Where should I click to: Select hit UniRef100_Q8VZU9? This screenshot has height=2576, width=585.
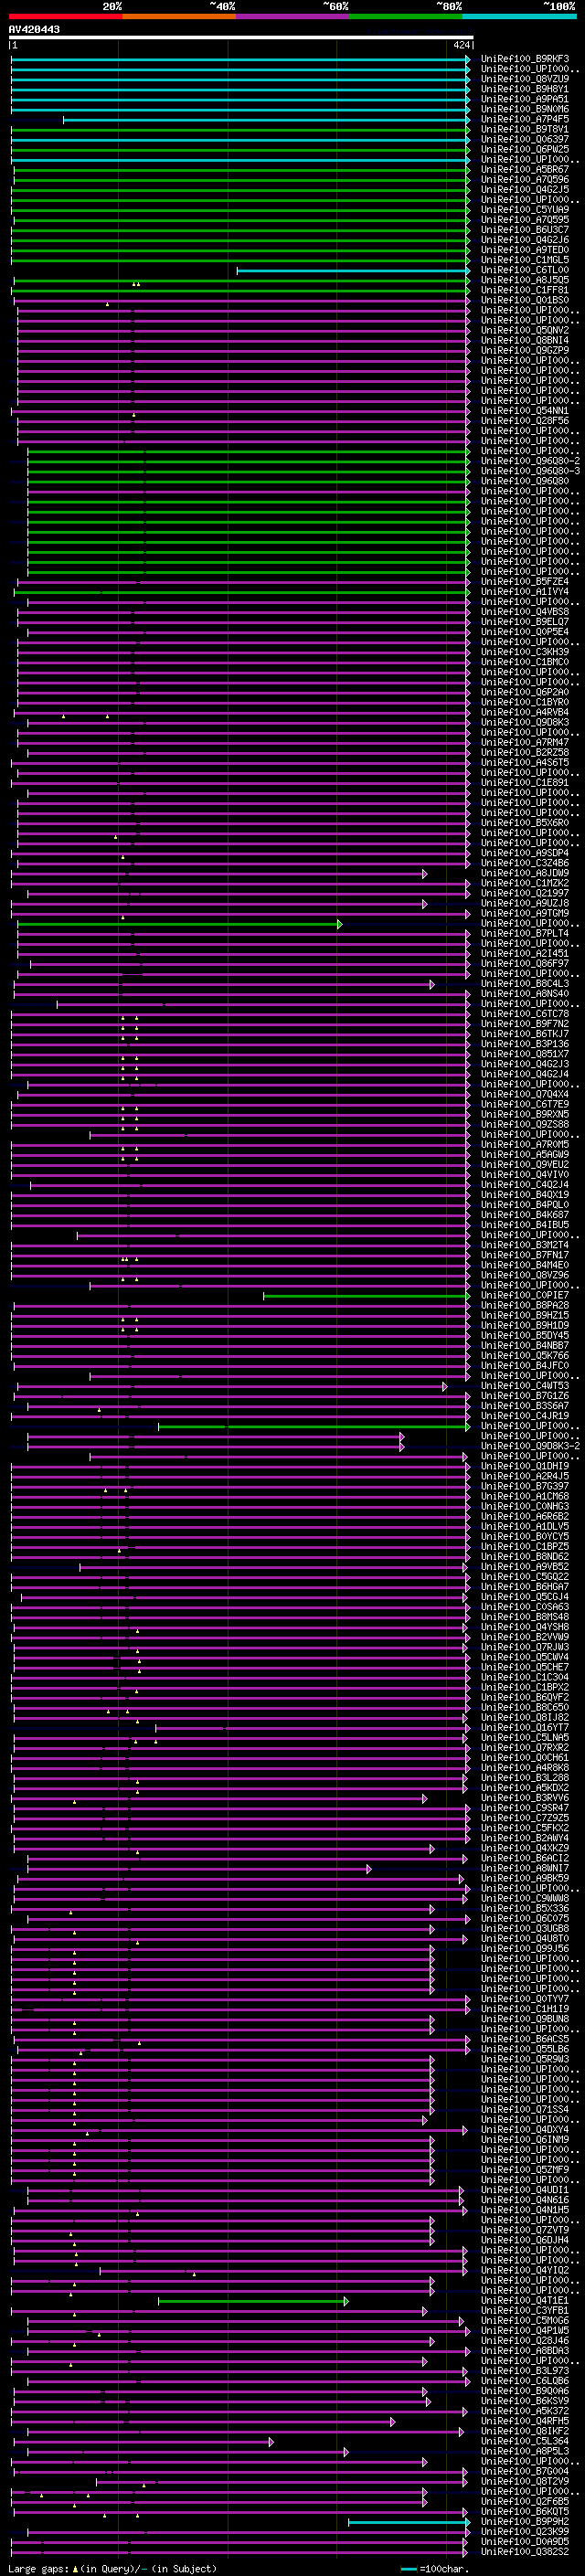pos(524,79)
